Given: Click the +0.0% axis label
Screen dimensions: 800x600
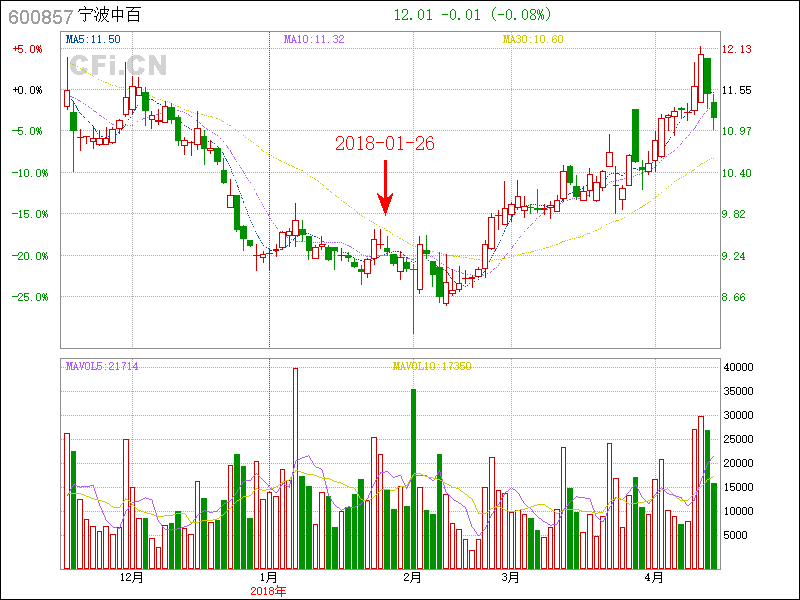Looking at the screenshot, I should pyautogui.click(x=28, y=90).
